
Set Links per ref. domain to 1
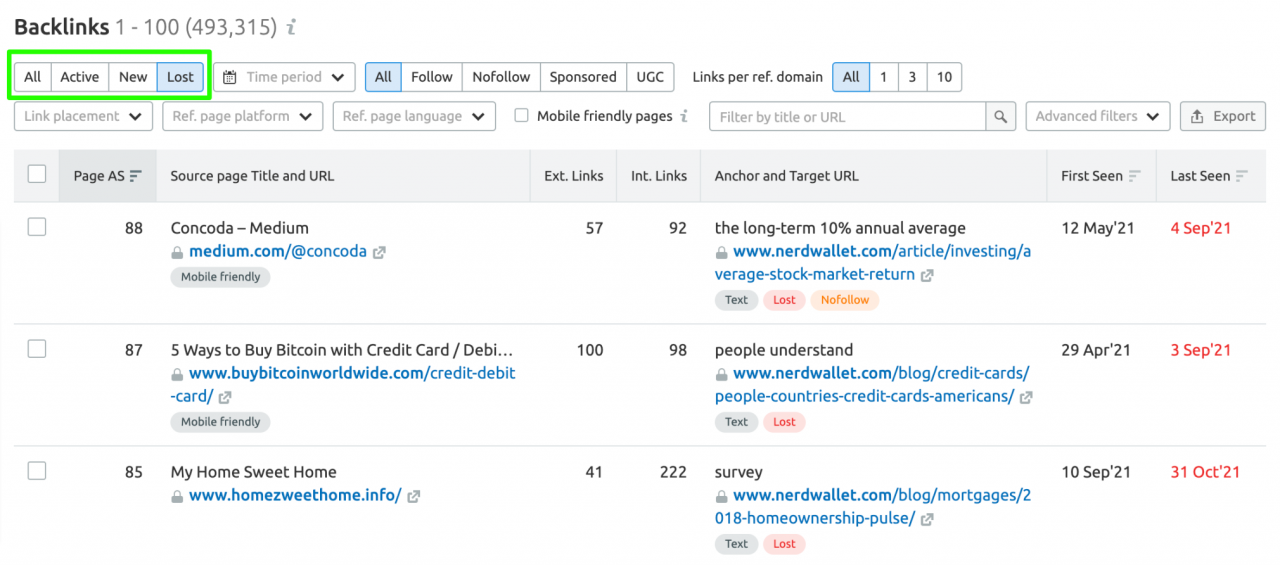883,77
